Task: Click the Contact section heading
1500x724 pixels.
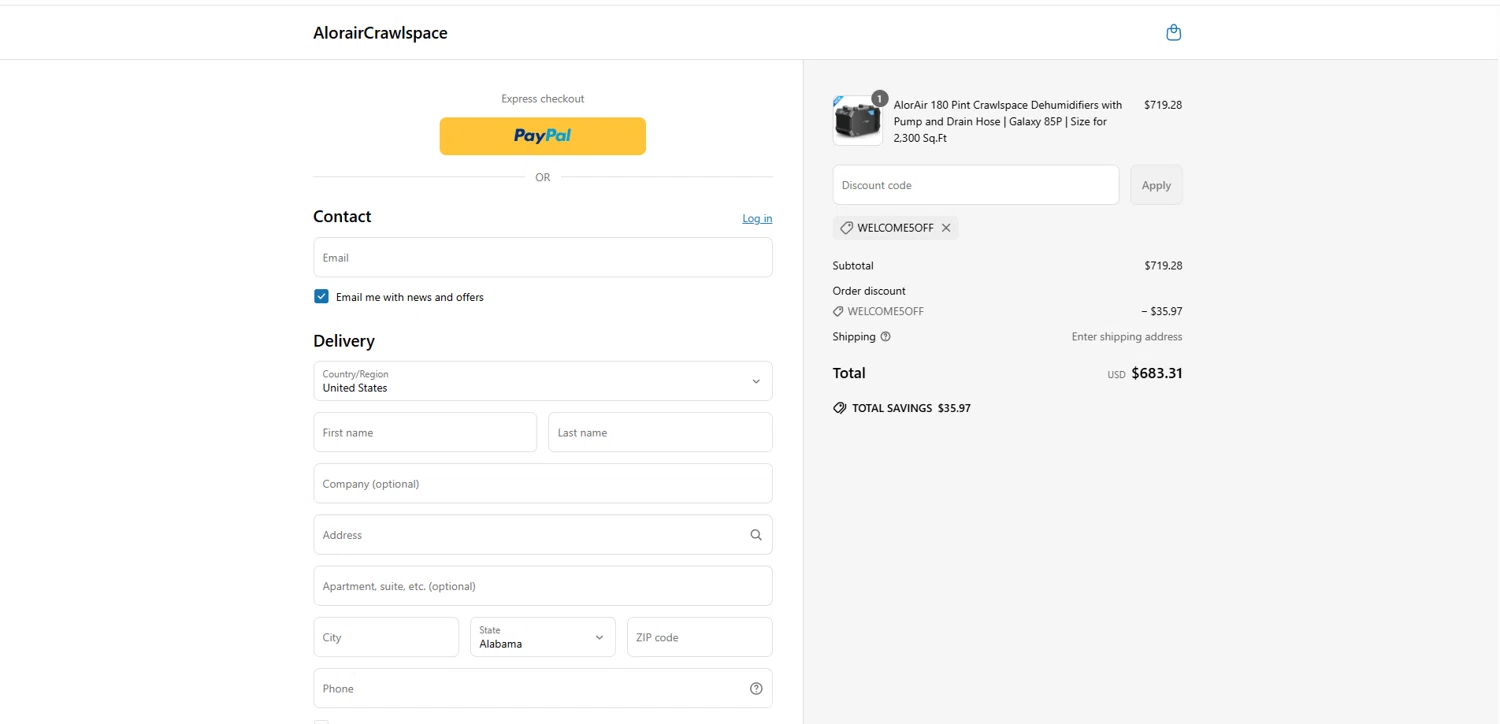Action: [x=342, y=217]
